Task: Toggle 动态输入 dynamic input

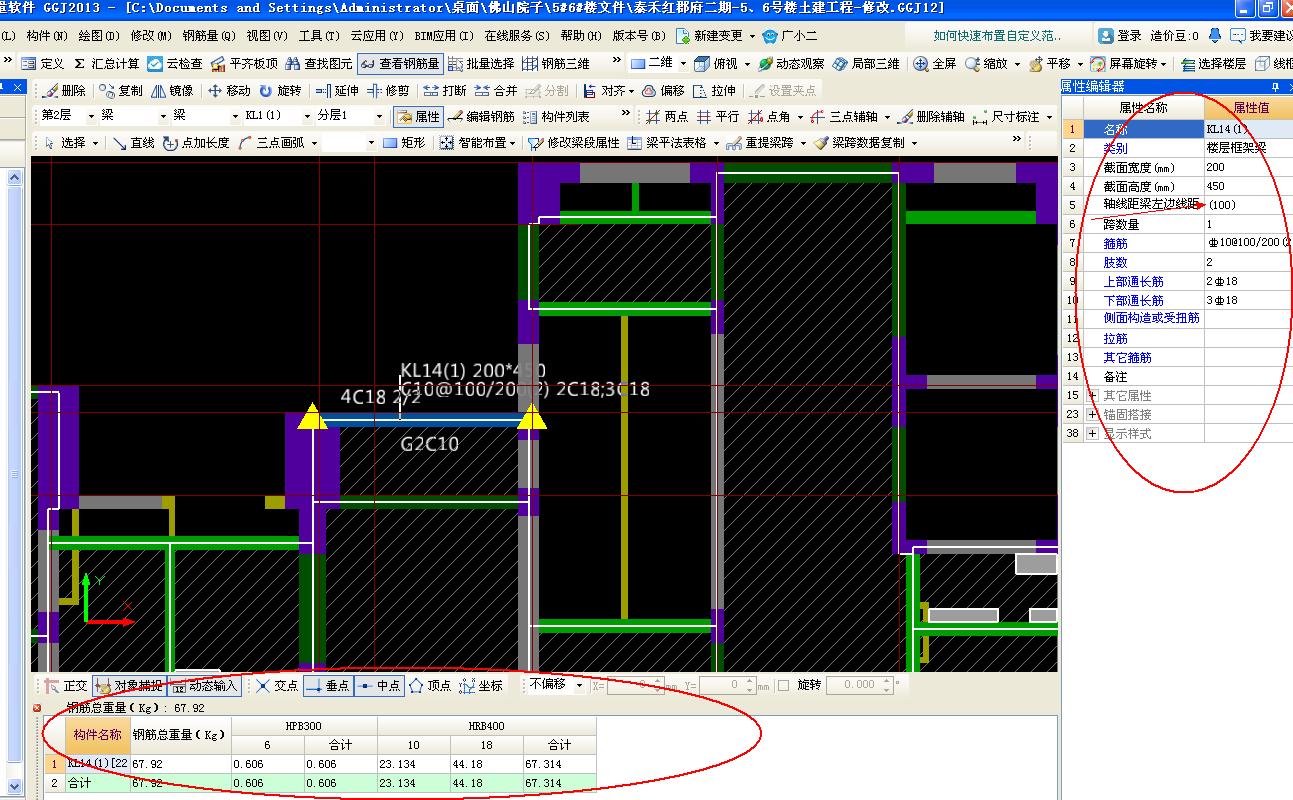Action: coord(205,685)
